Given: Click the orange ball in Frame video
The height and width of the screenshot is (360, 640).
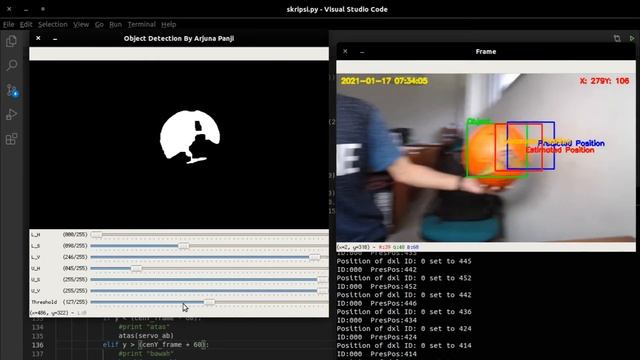Looking at the screenshot, I should tap(496, 157).
